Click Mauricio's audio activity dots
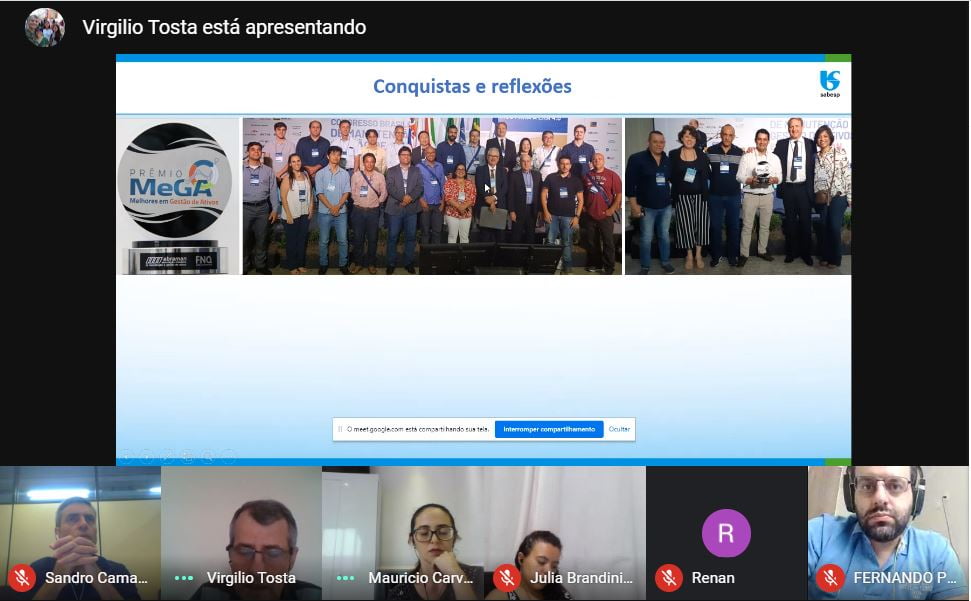The width and height of the screenshot is (971, 601). tap(345, 578)
